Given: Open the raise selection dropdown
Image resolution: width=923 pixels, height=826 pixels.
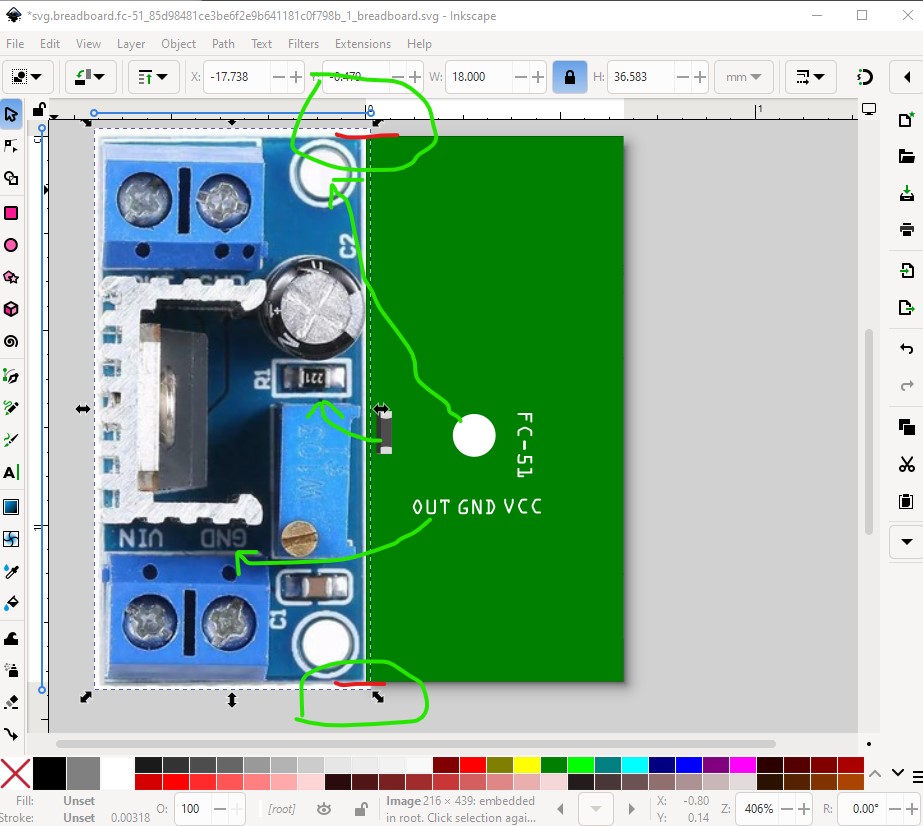Looking at the screenshot, I should pyautogui.click(x=153, y=77).
